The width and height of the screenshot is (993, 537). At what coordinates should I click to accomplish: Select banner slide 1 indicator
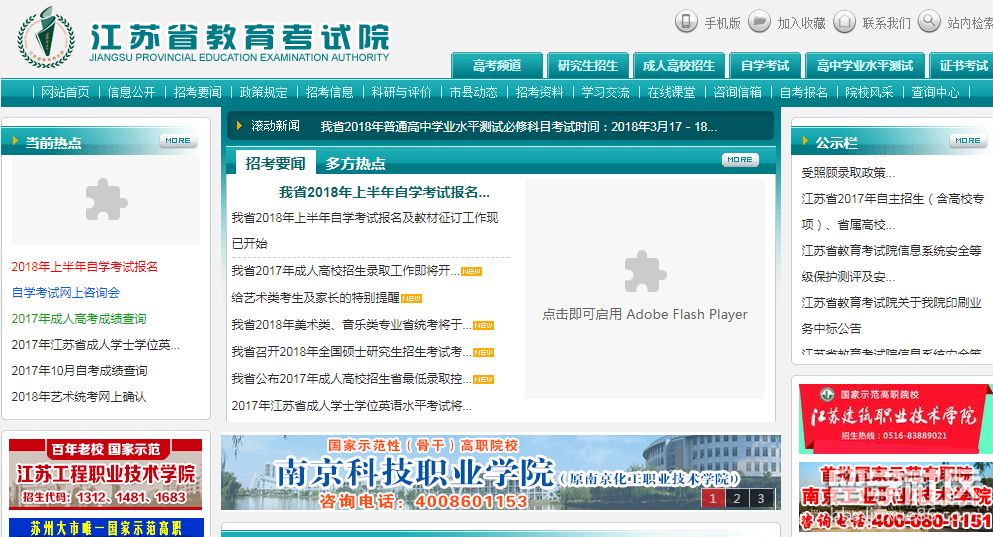pyautogui.click(x=712, y=498)
